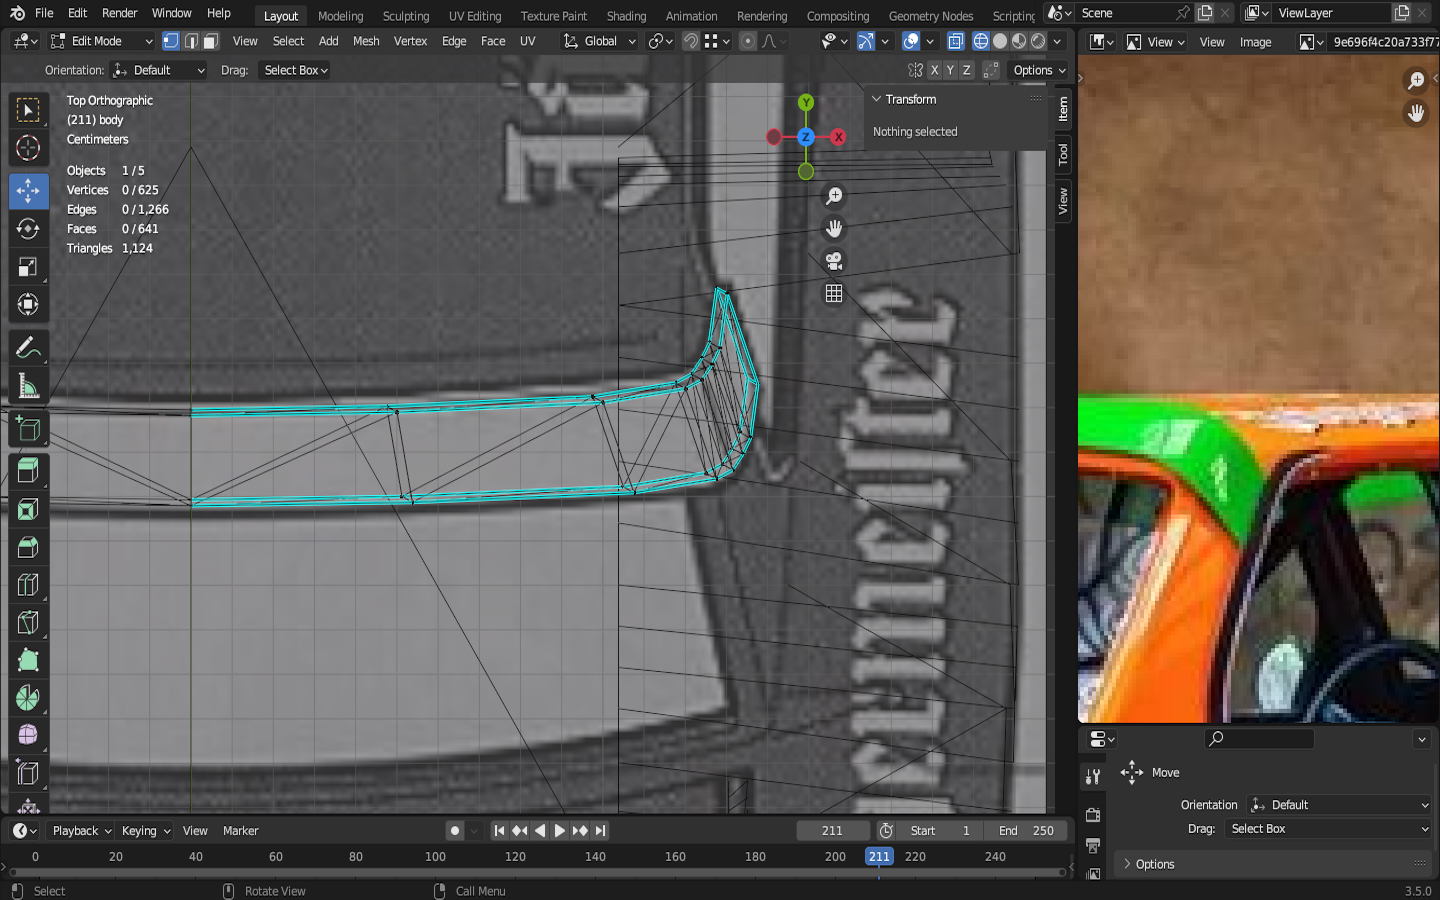Toggle snapping with the magnet icon
This screenshot has width=1440, height=900.
click(x=691, y=41)
